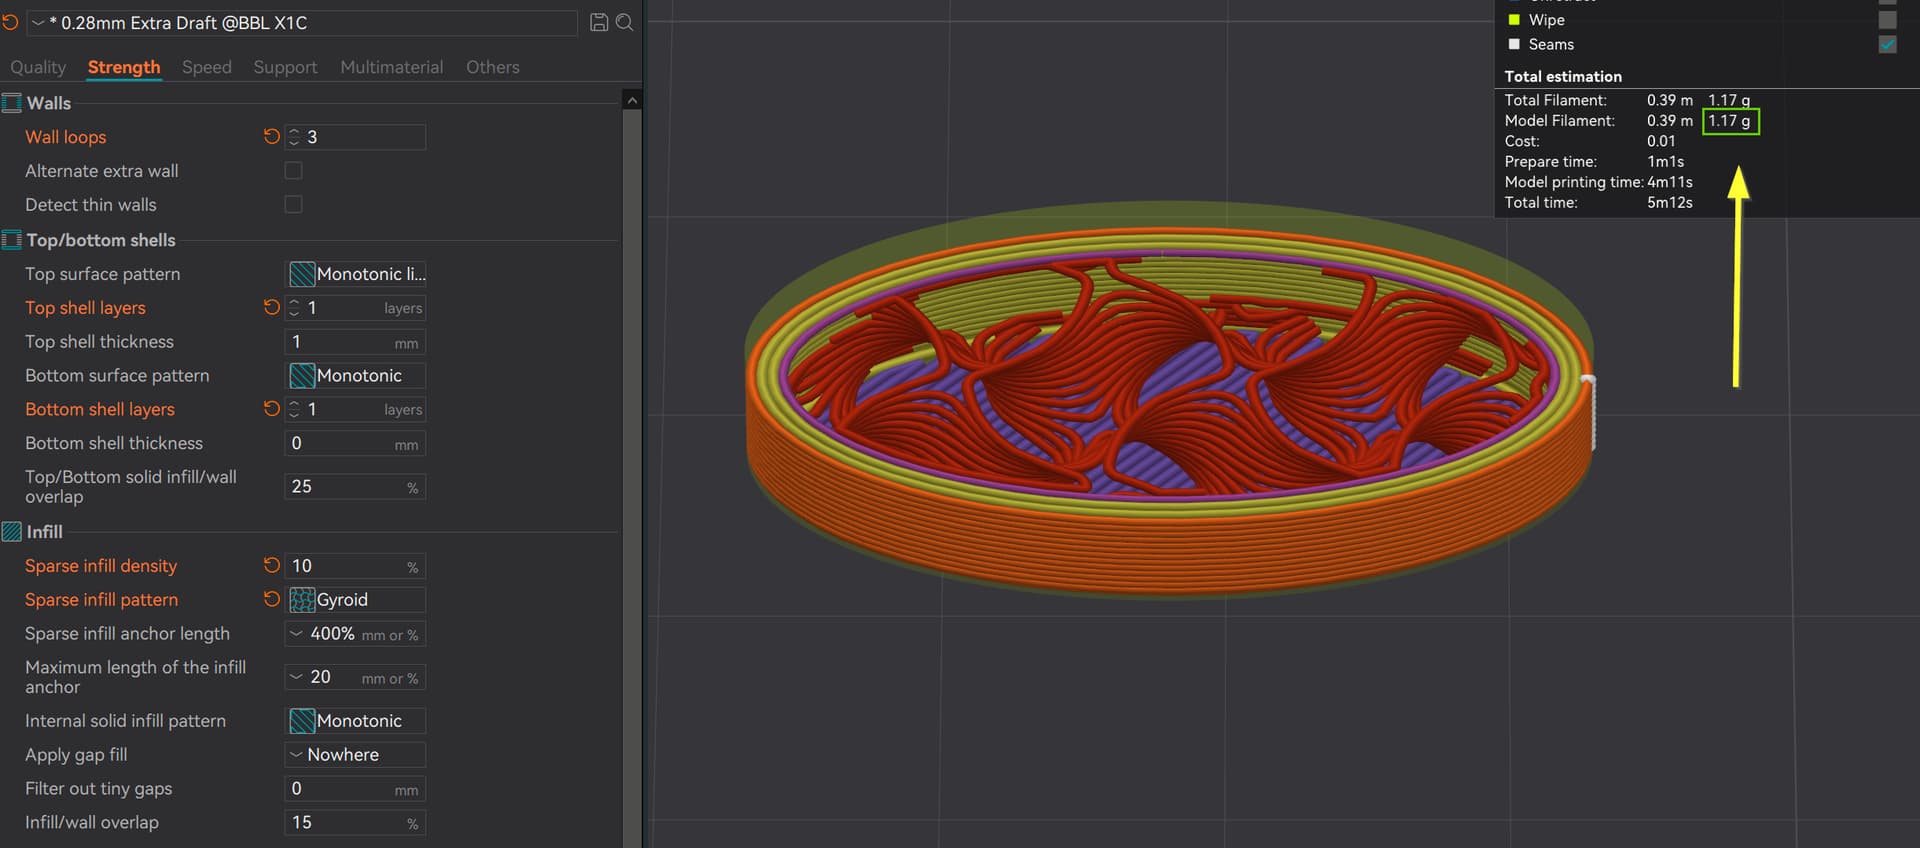Select the Strength tab
1920x848 pixels.
(124, 67)
